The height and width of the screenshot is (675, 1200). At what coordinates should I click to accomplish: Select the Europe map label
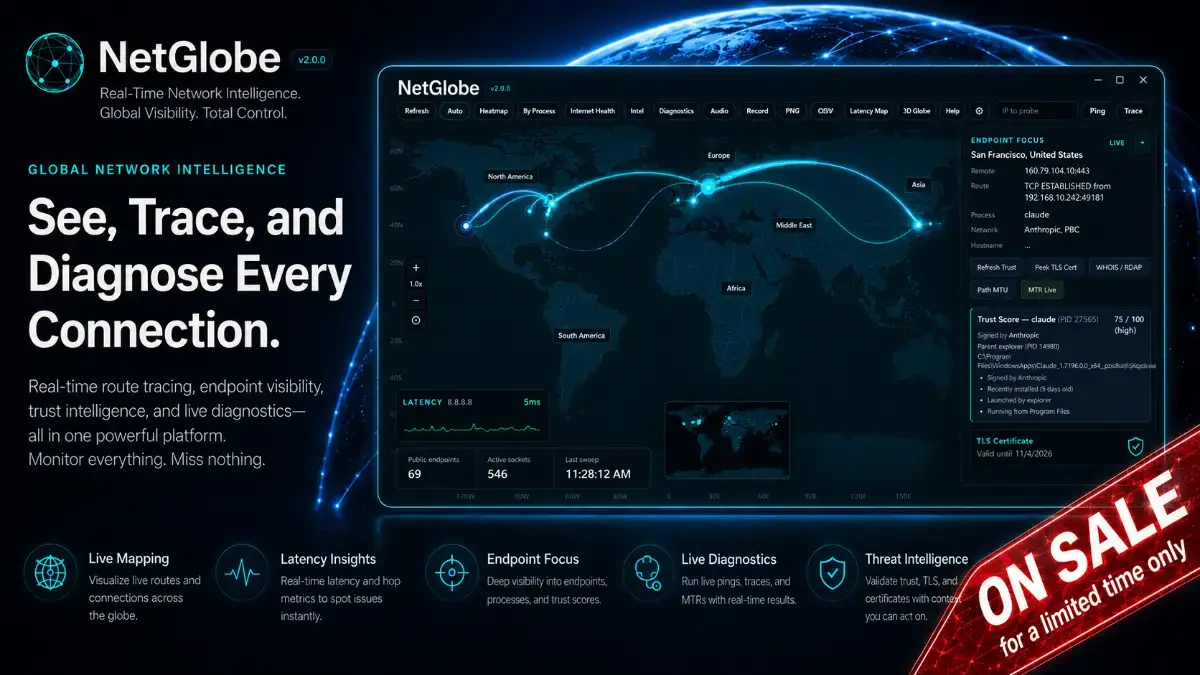point(719,155)
